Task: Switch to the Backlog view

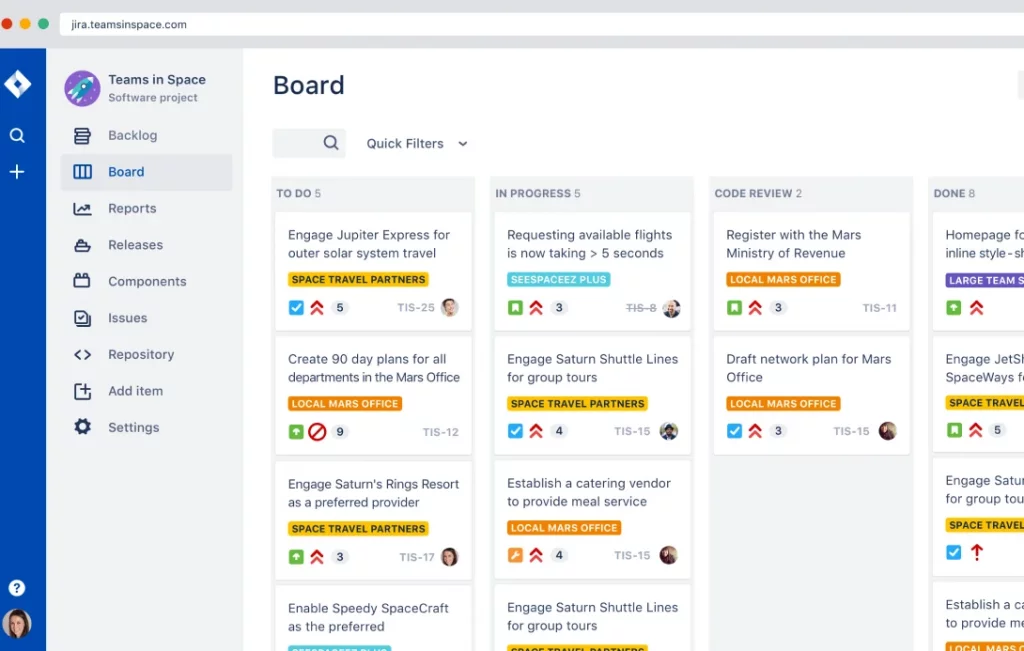Action: pos(130,135)
